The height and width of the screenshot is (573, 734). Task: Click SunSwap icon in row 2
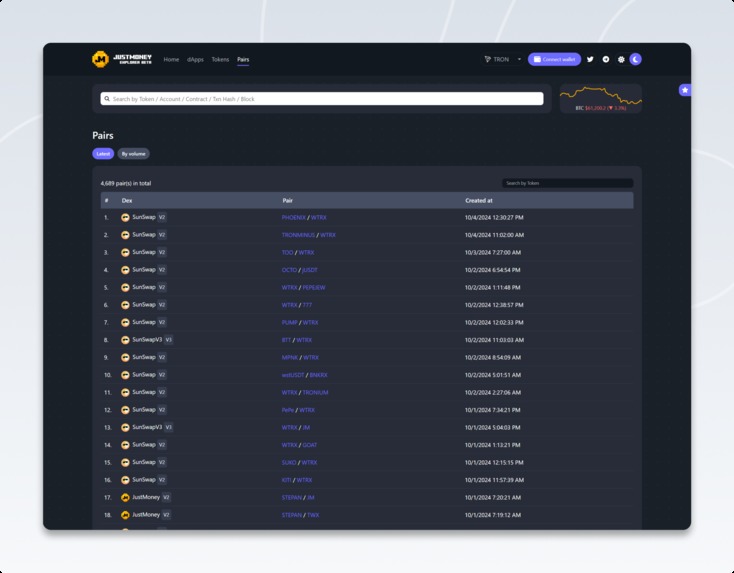point(125,235)
